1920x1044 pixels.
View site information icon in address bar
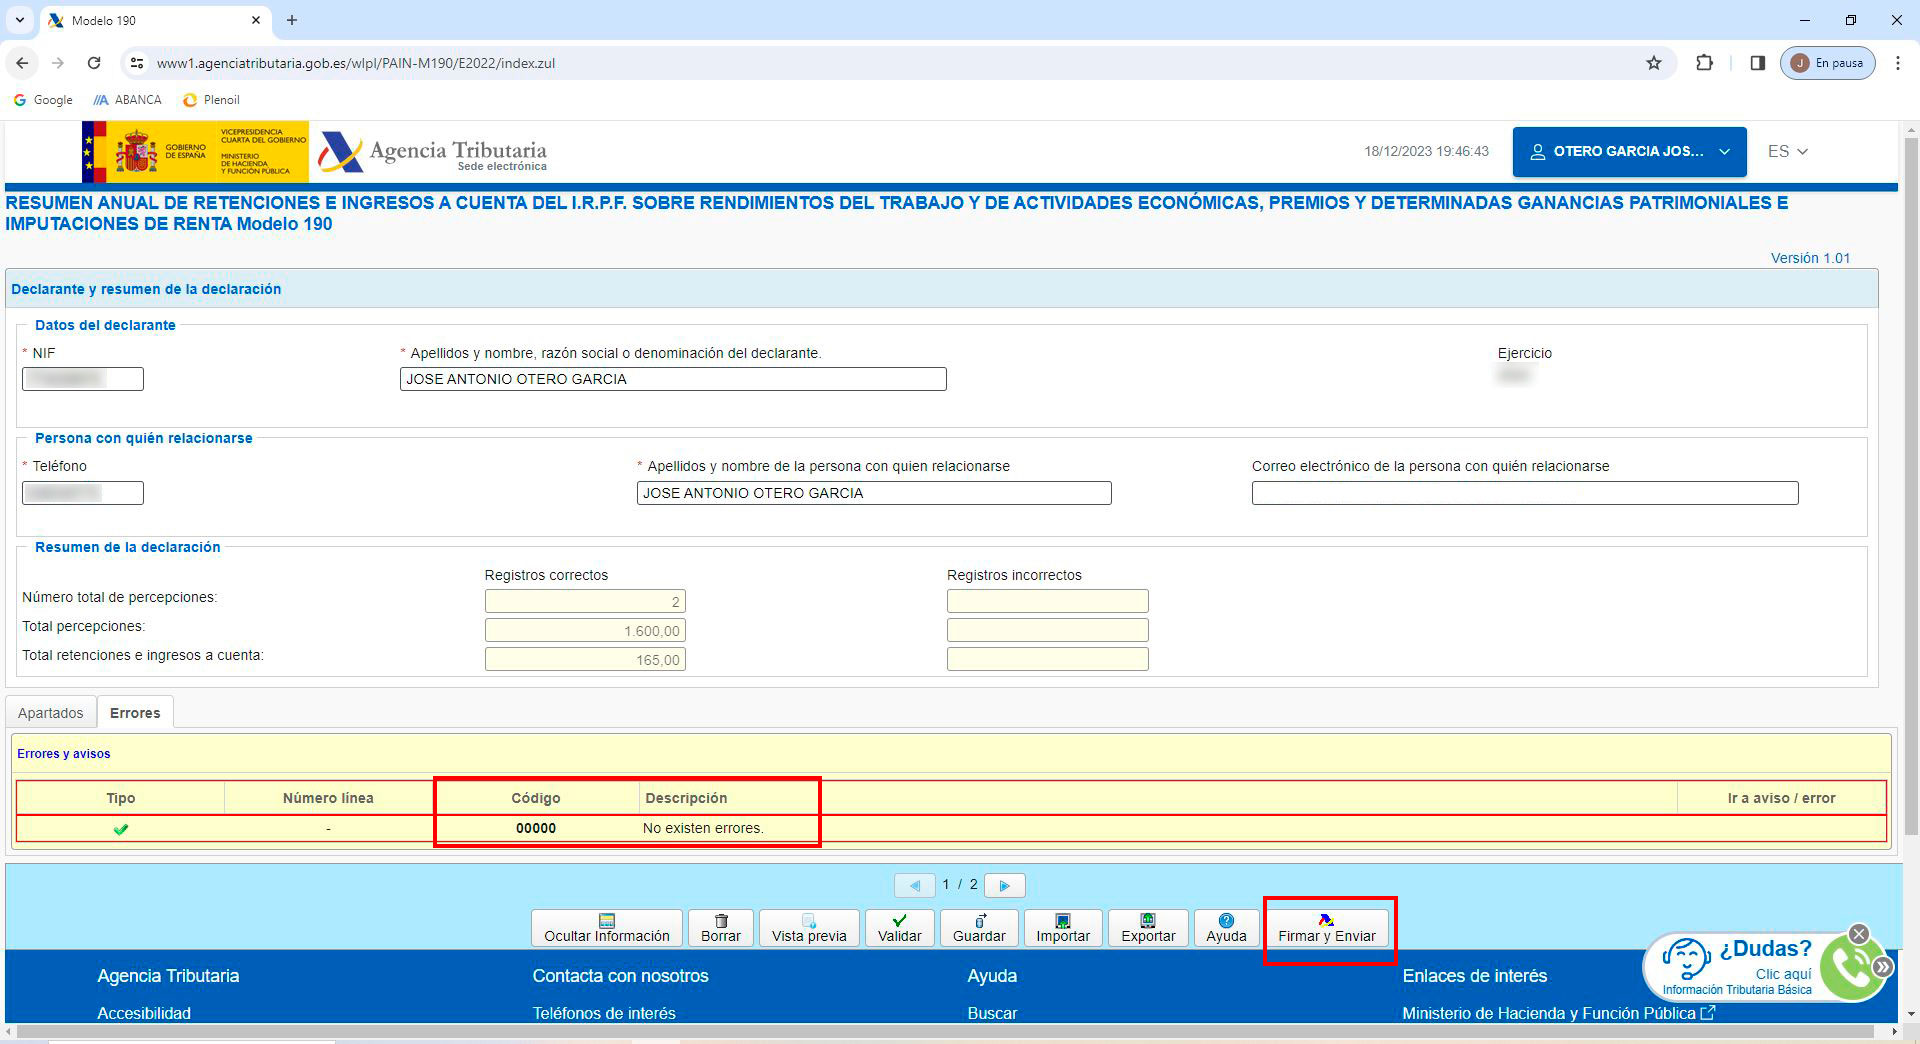(137, 63)
